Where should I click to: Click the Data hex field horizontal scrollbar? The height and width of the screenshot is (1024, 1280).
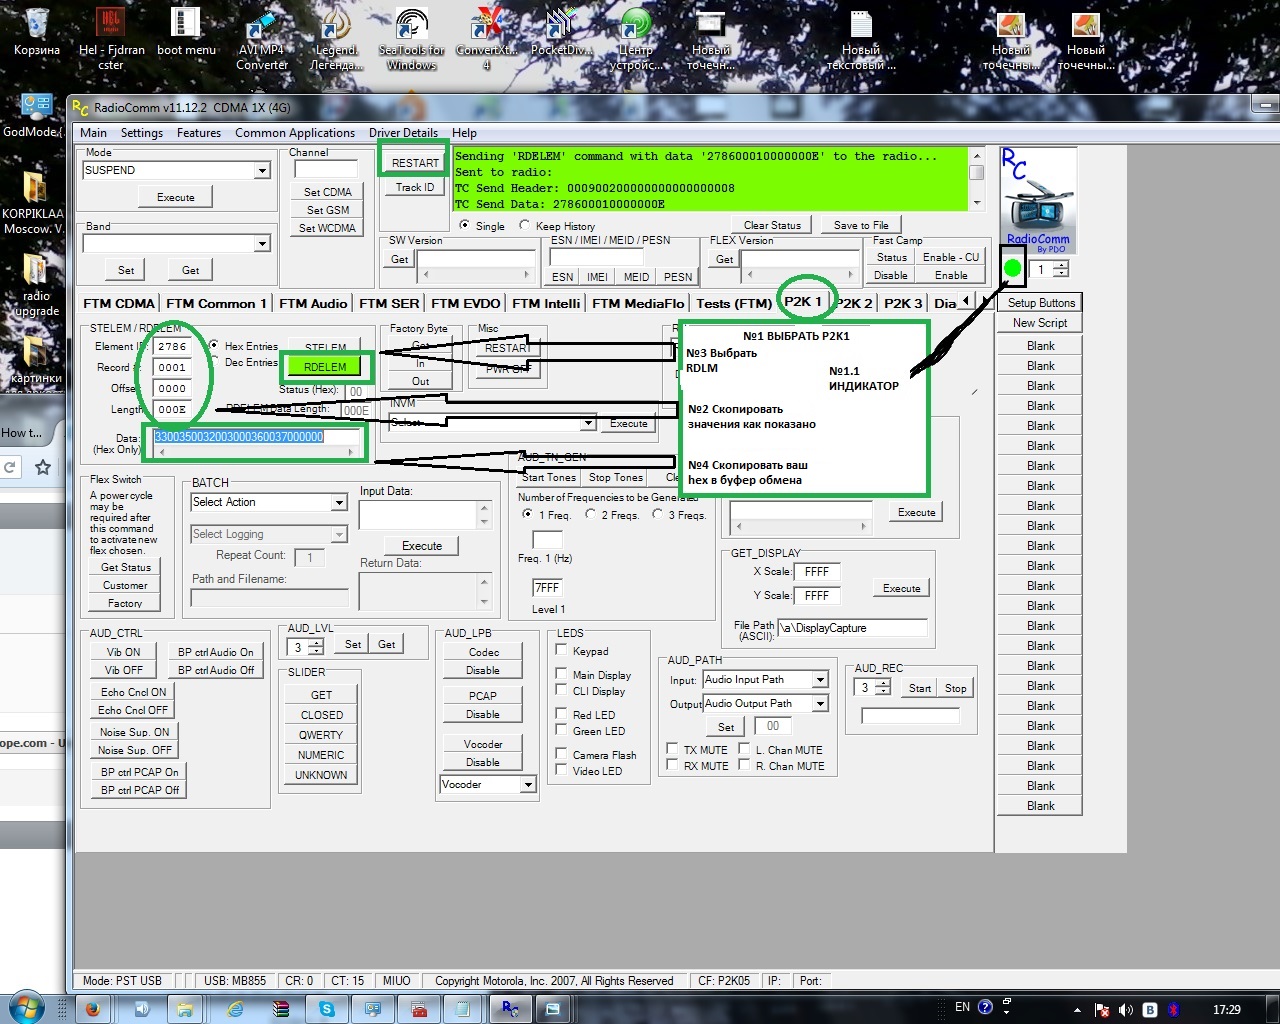coord(255,453)
